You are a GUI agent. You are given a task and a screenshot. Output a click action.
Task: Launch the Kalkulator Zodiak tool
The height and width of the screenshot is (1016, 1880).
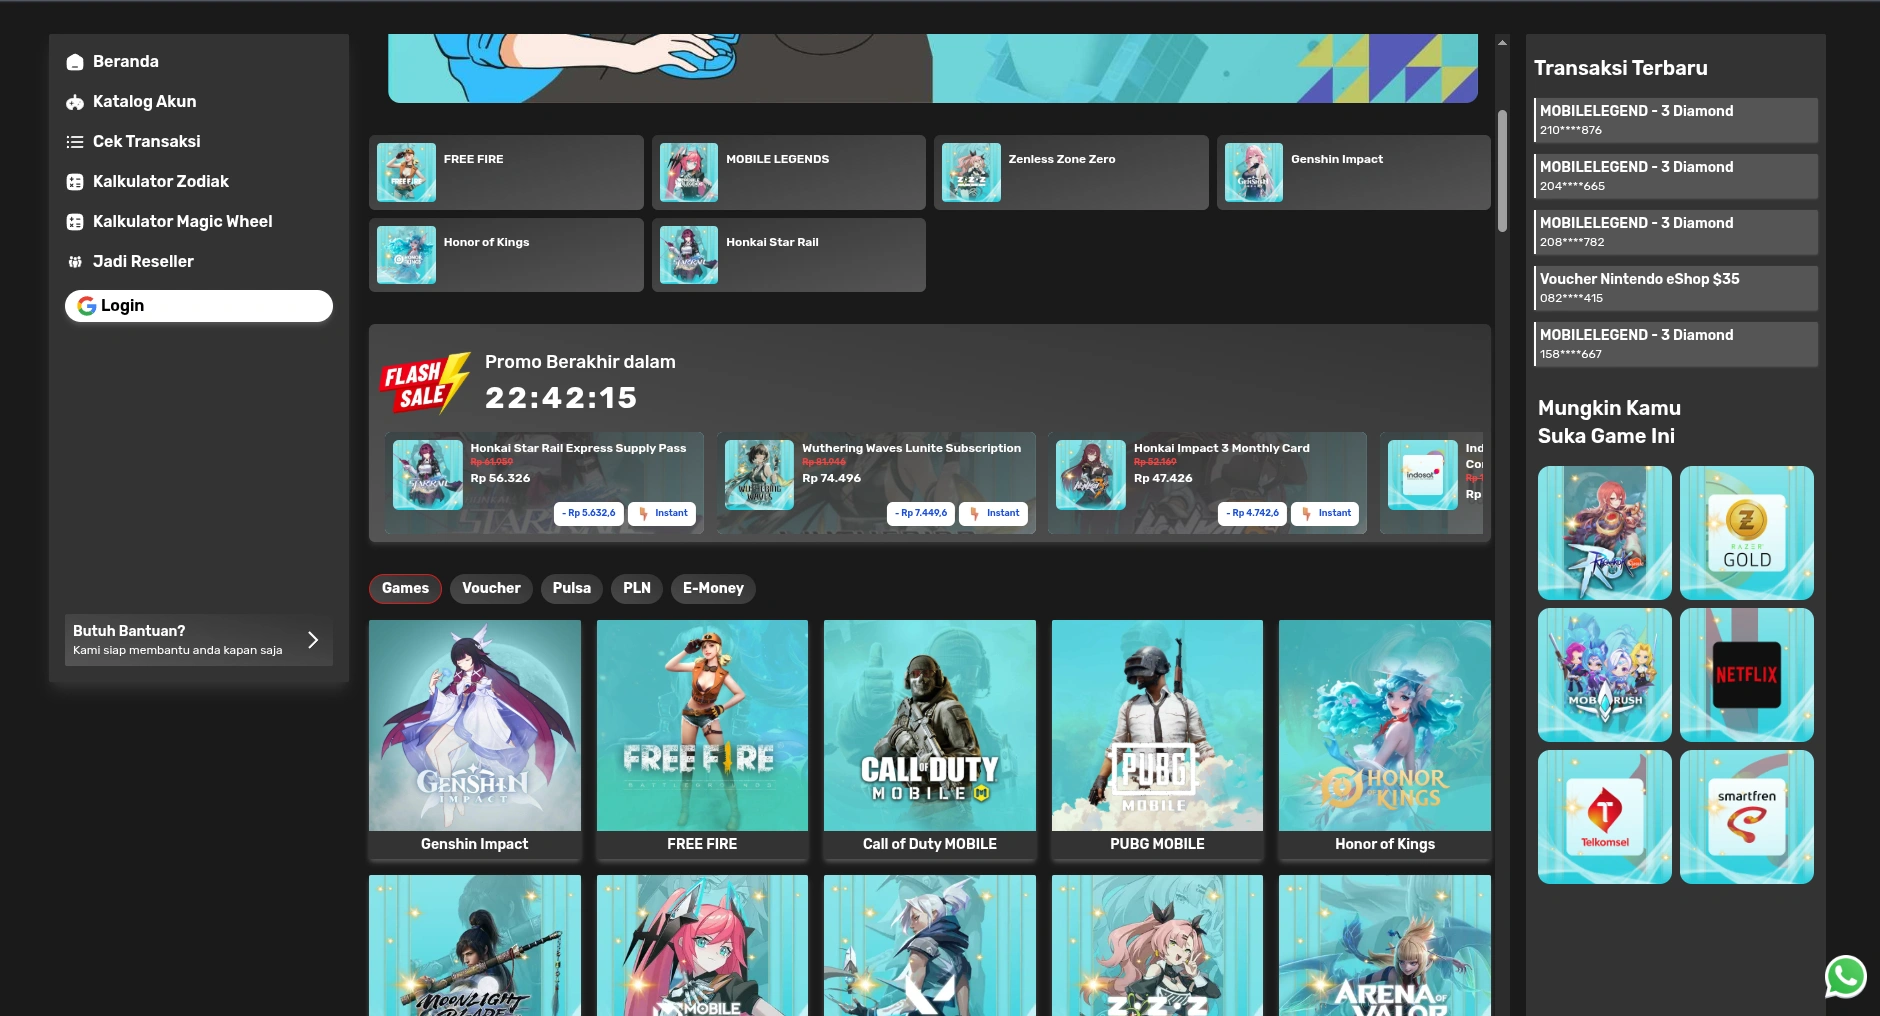tap(161, 181)
